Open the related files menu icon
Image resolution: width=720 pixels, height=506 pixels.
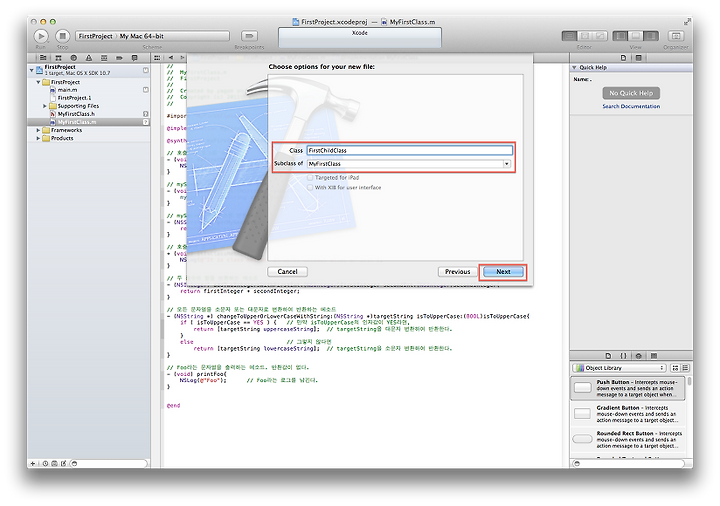click(x=157, y=58)
